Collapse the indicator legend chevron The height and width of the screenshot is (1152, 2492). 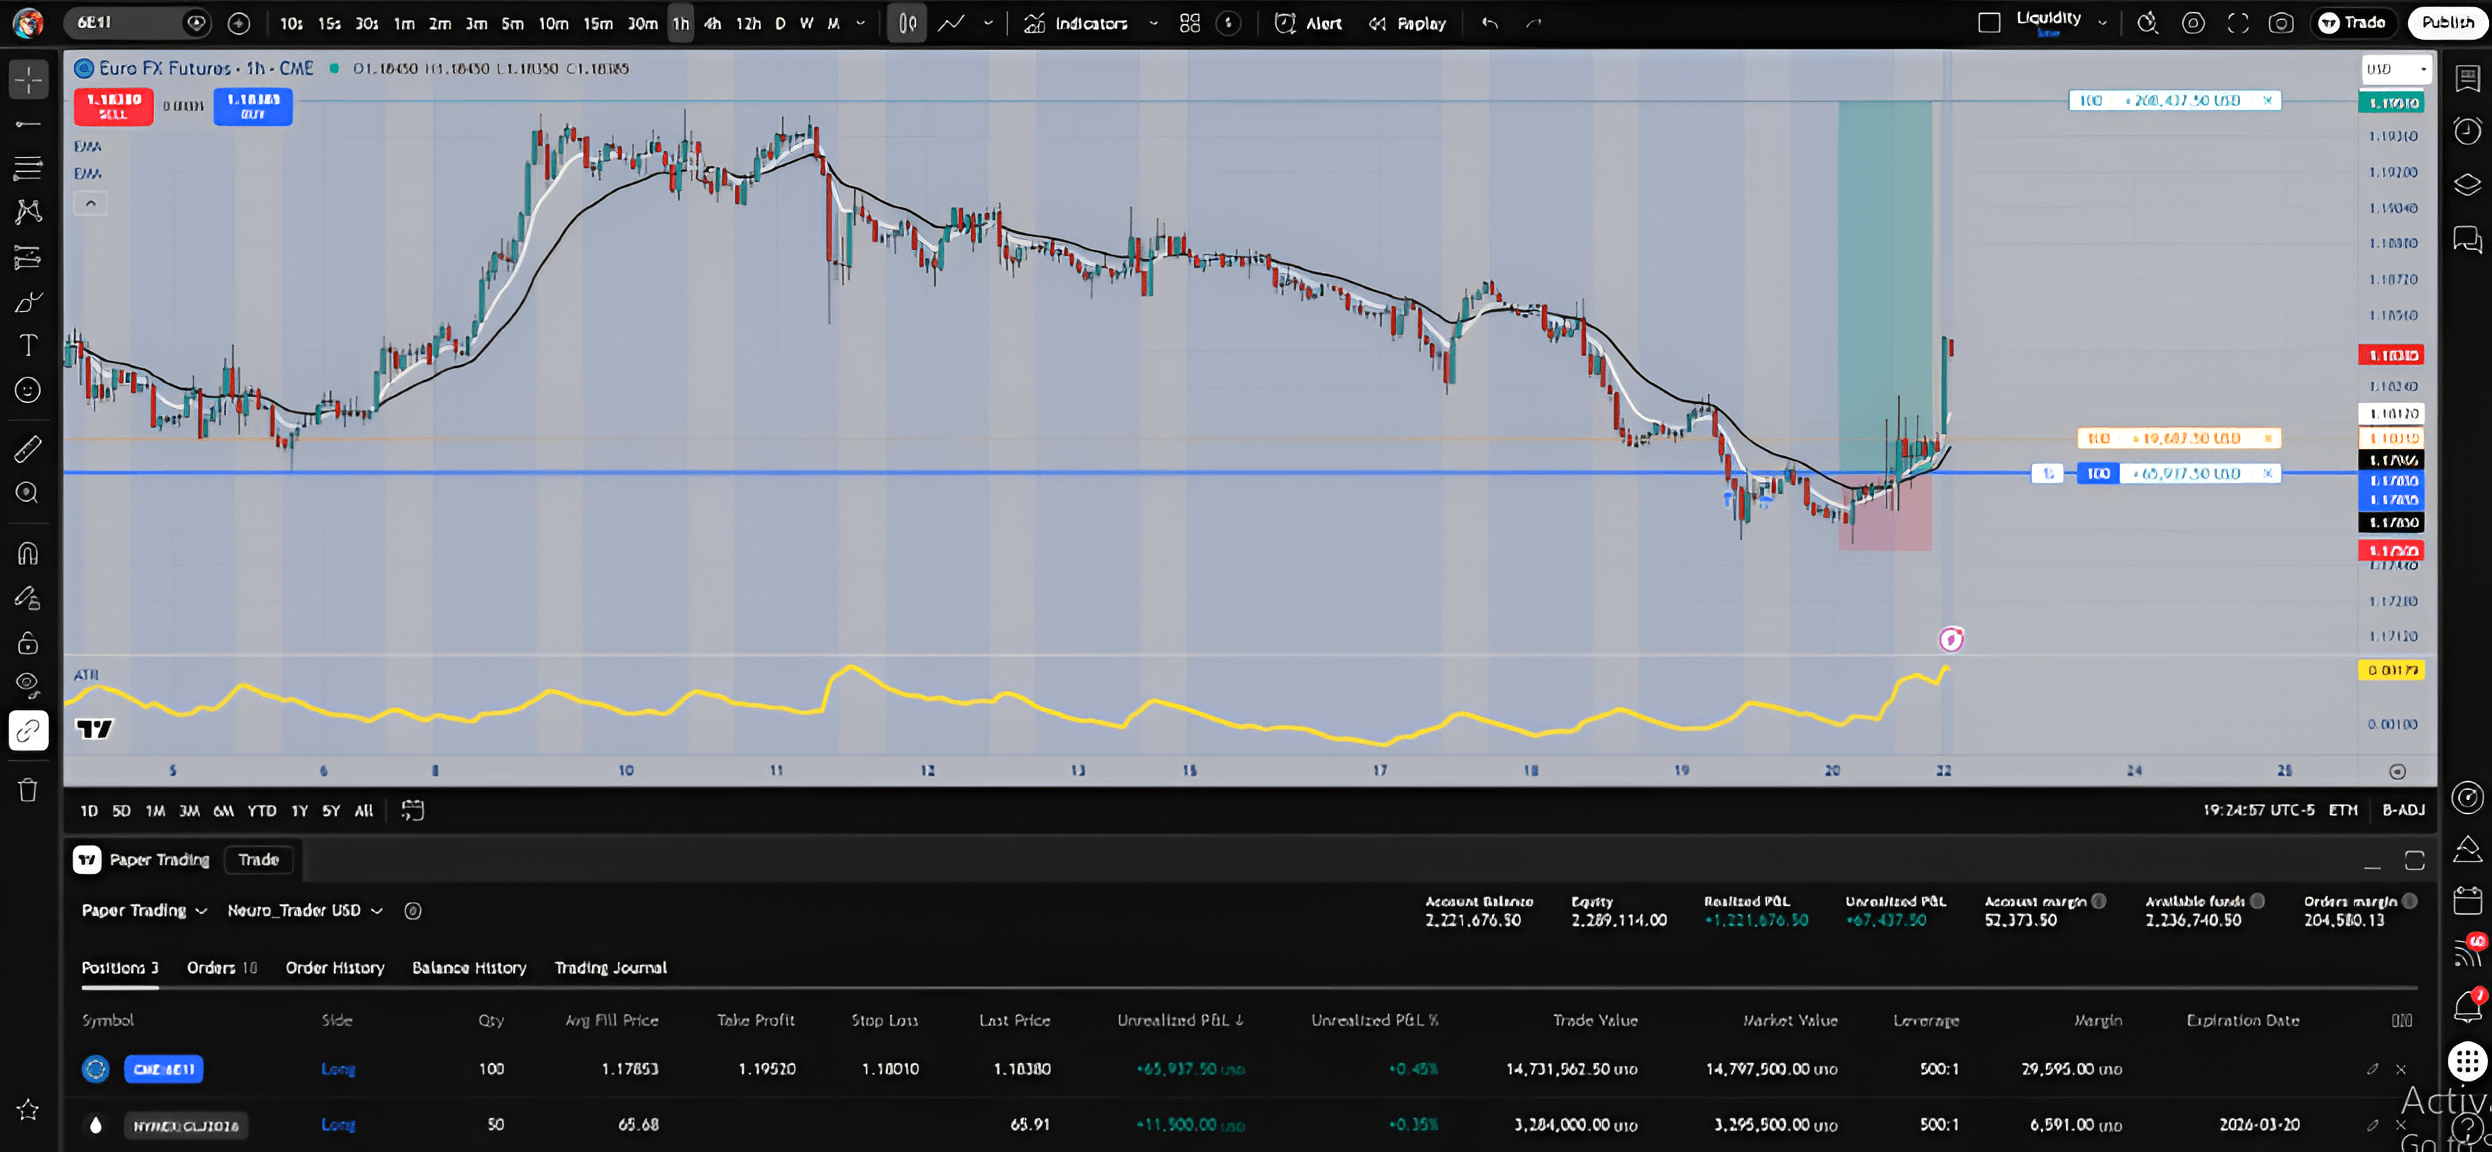click(91, 204)
